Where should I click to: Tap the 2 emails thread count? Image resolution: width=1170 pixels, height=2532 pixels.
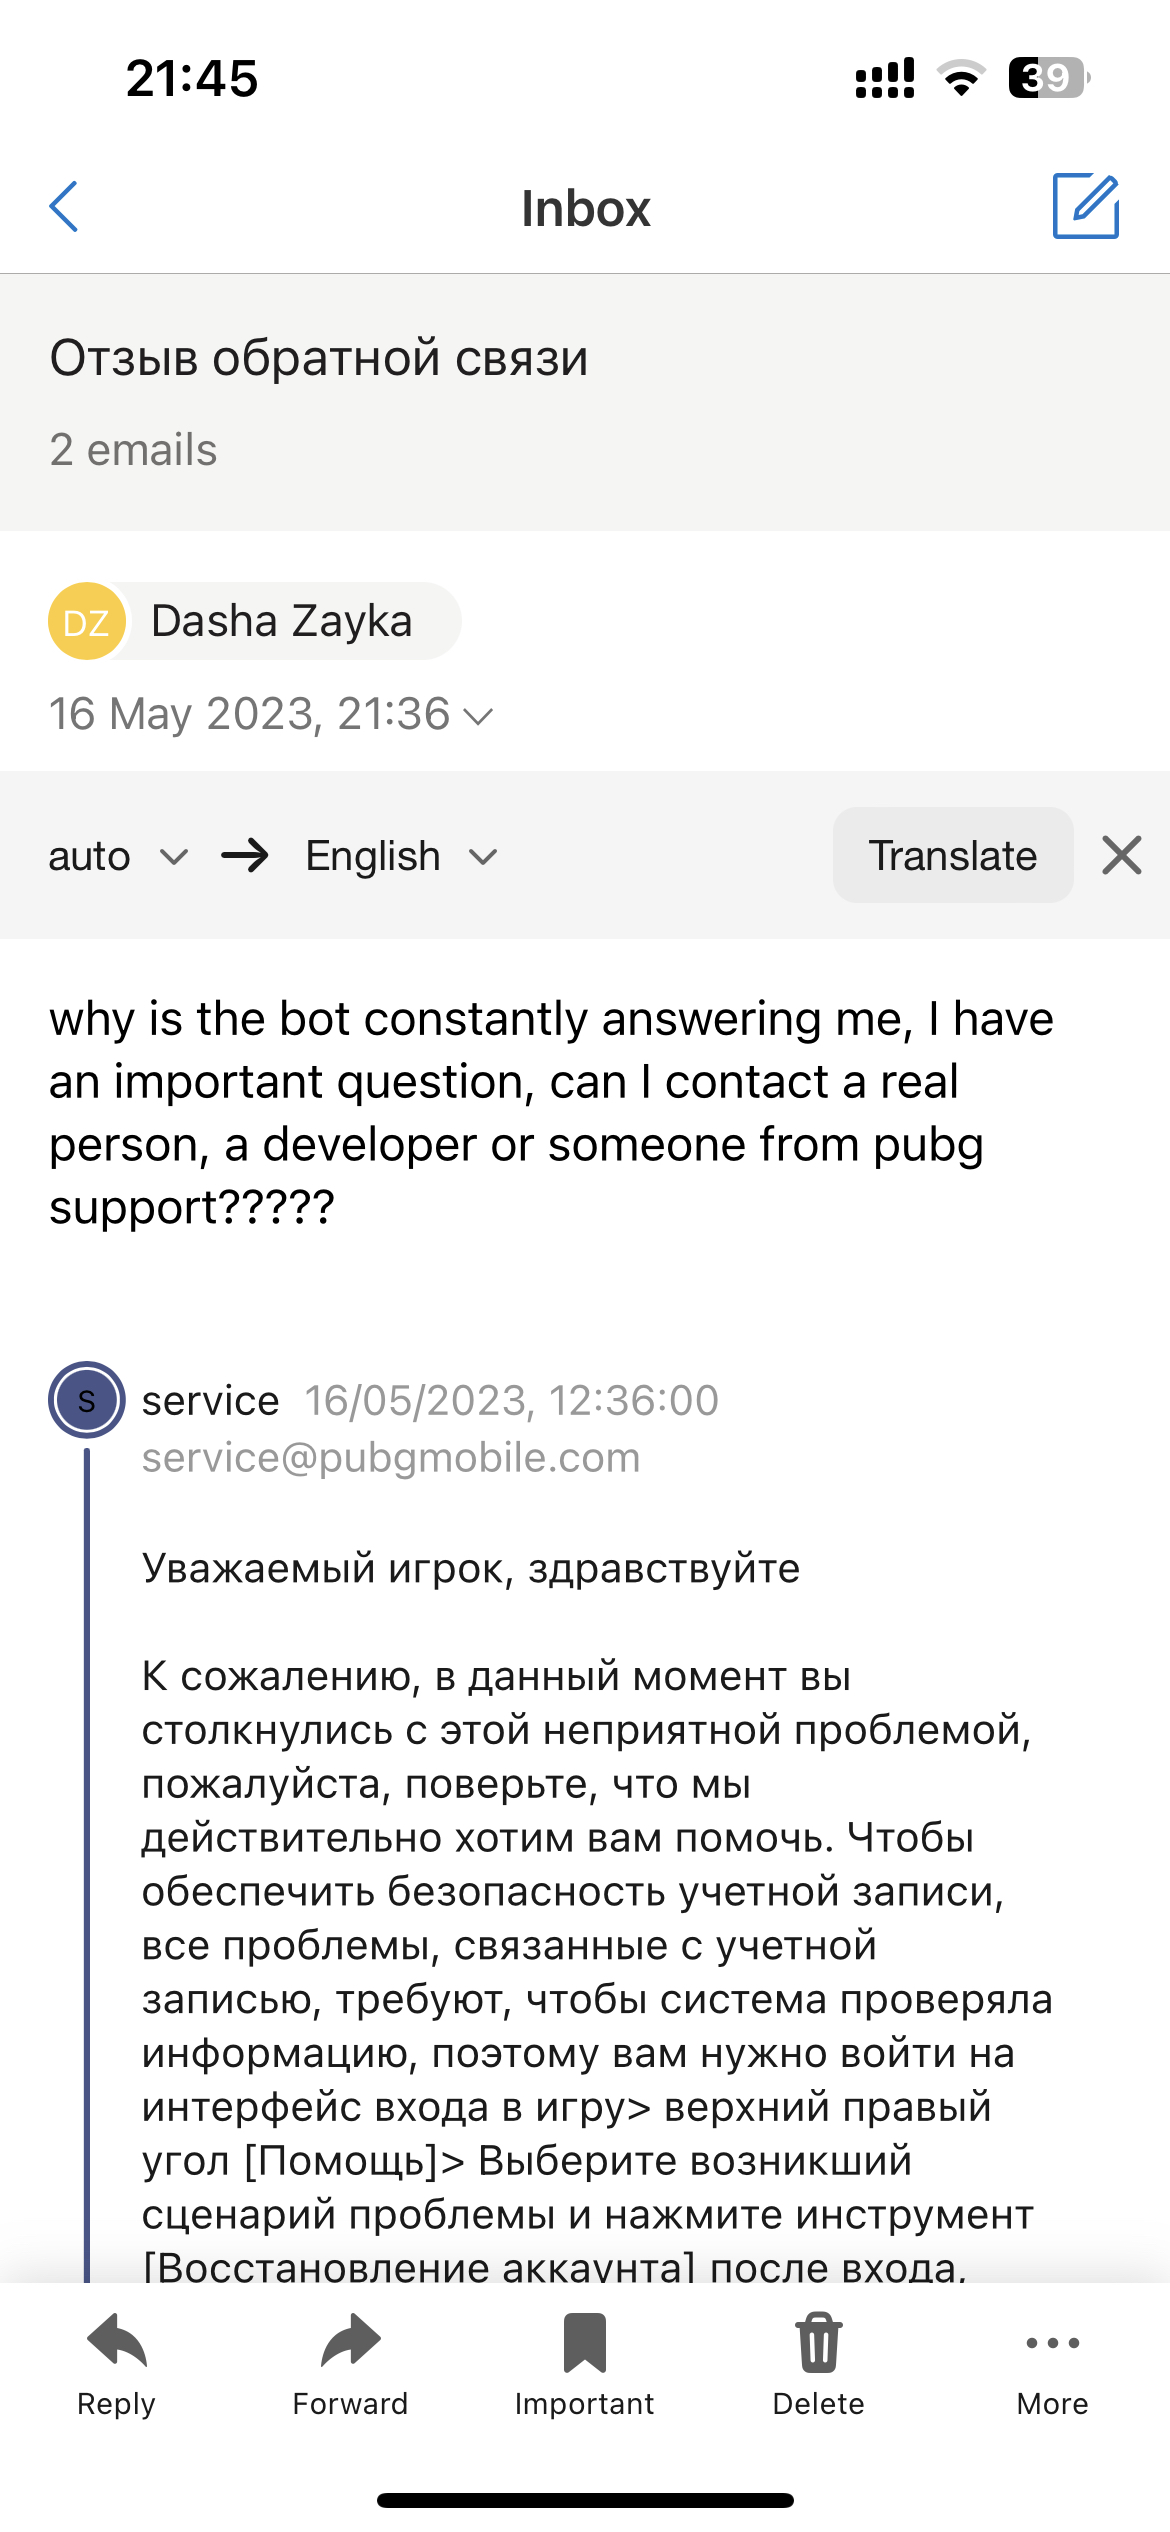pyautogui.click(x=133, y=450)
